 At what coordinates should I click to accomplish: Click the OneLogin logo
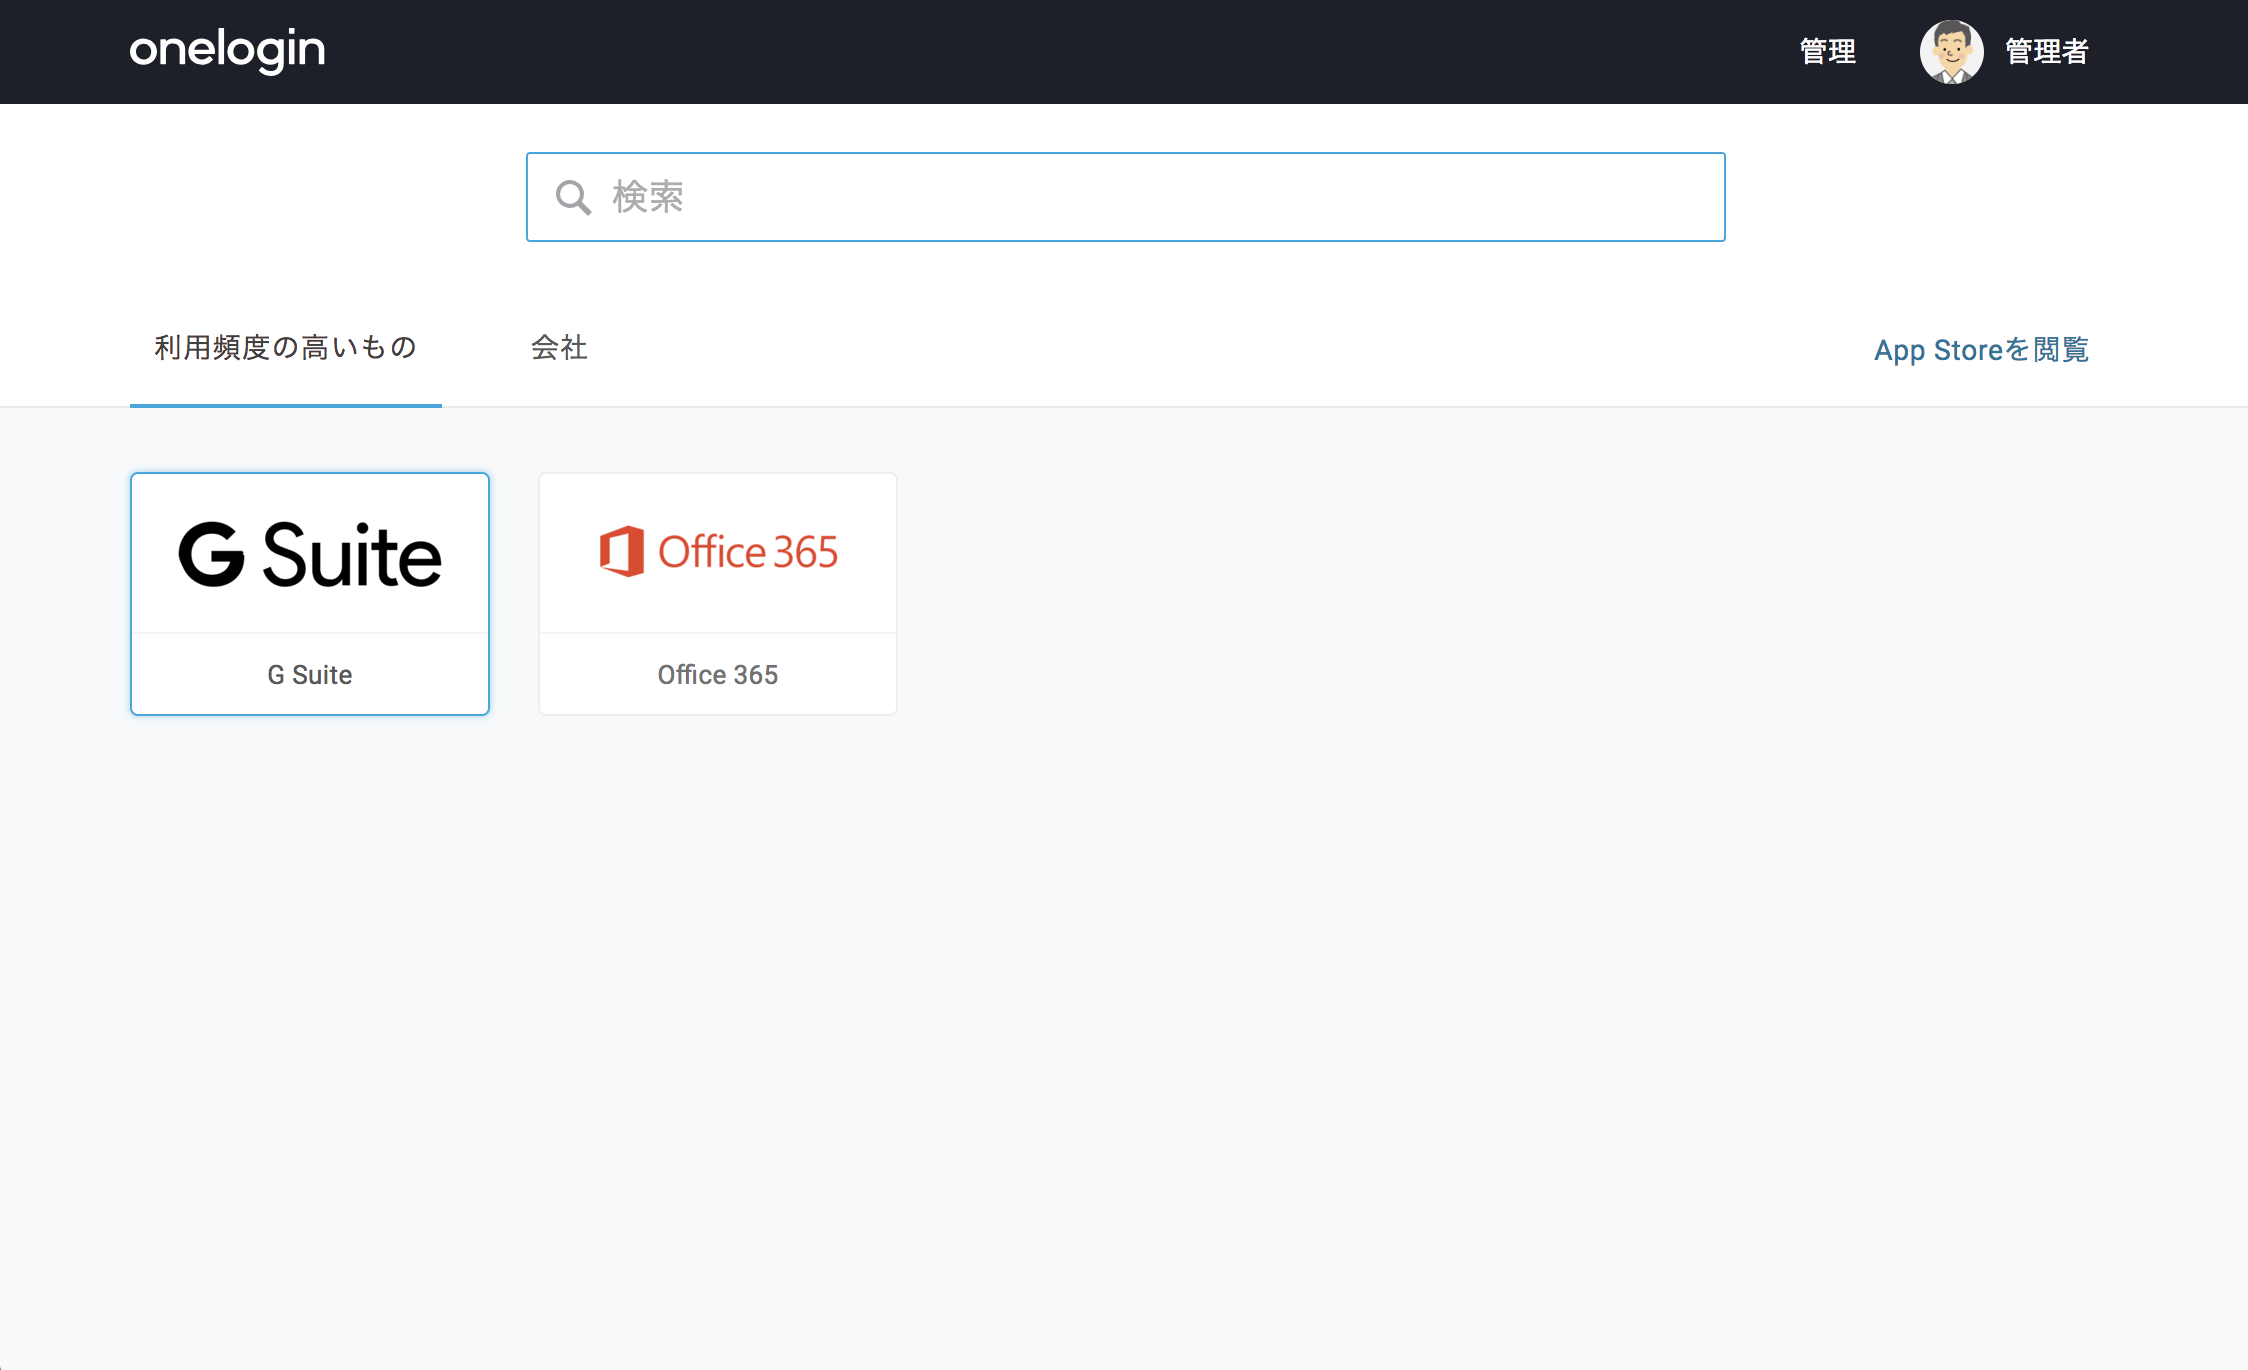pyautogui.click(x=227, y=50)
